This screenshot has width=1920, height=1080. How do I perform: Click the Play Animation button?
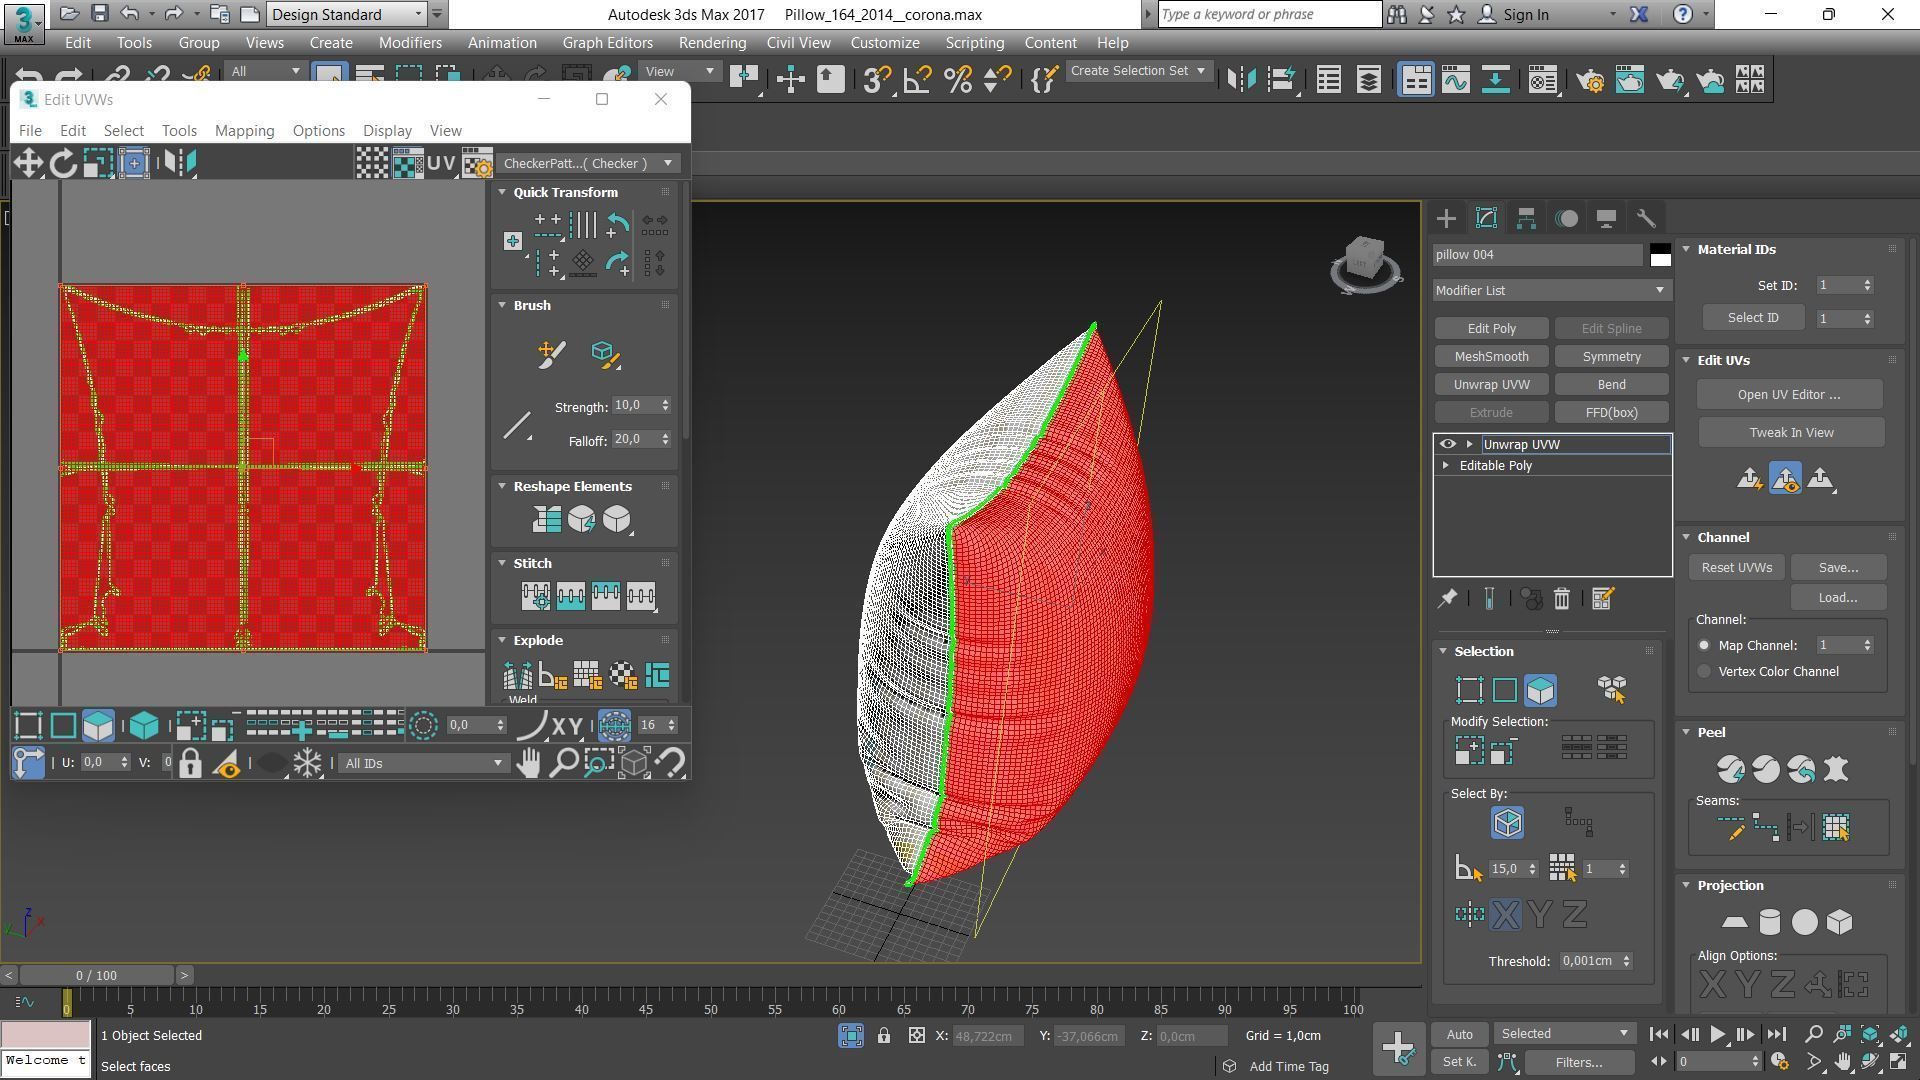pos(1717,1035)
